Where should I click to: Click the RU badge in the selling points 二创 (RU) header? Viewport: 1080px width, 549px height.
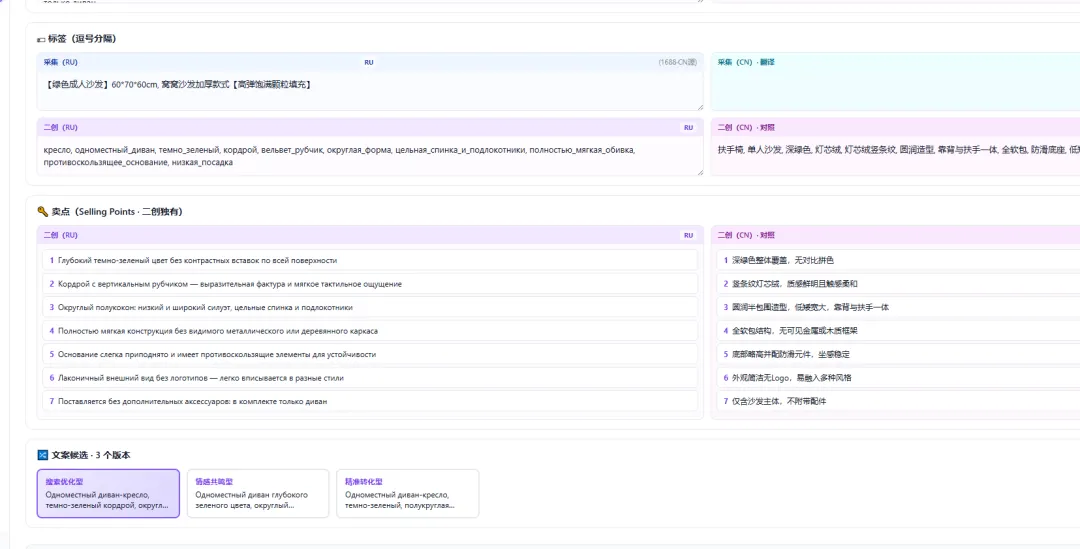coord(688,235)
